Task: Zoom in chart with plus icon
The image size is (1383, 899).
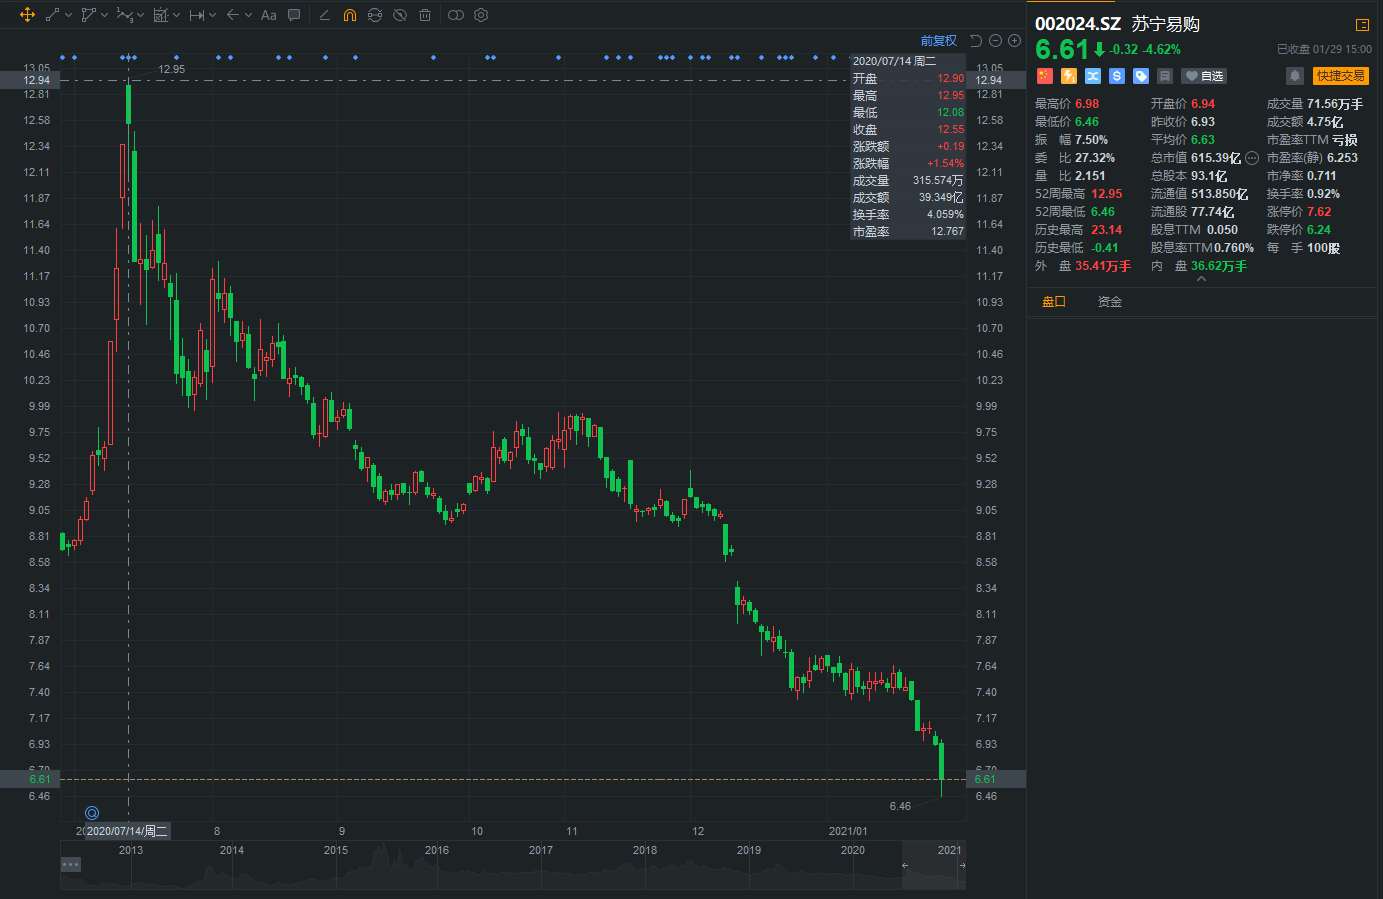Action: pyautogui.click(x=1014, y=41)
